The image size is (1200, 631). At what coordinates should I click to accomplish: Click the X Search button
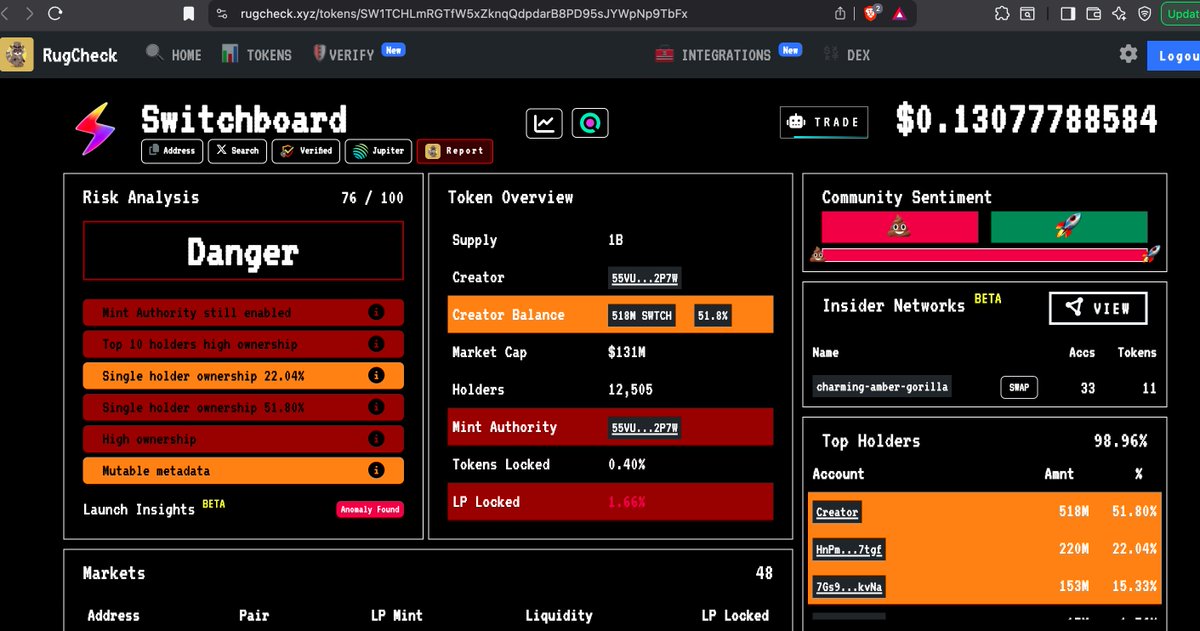tap(237, 151)
